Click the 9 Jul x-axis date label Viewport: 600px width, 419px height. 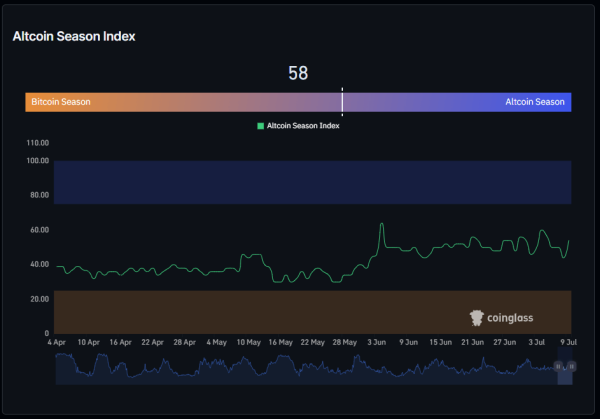[x=569, y=342]
